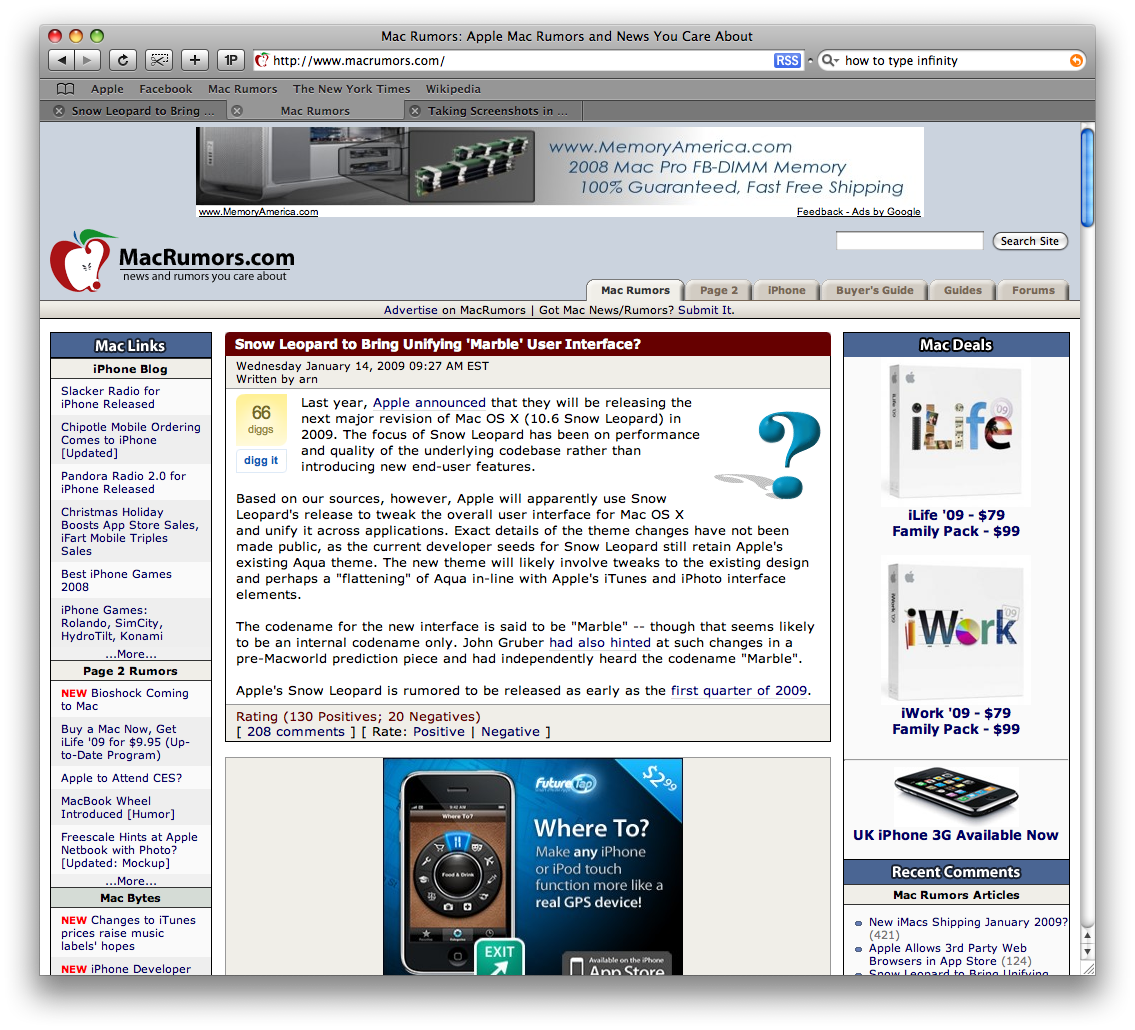1135x1030 pixels.
Task: Open the Guides site tab
Action: (963, 290)
